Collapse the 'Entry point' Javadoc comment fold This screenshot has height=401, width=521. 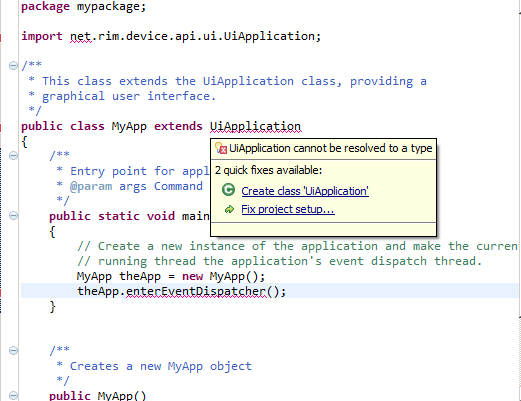[13, 155]
